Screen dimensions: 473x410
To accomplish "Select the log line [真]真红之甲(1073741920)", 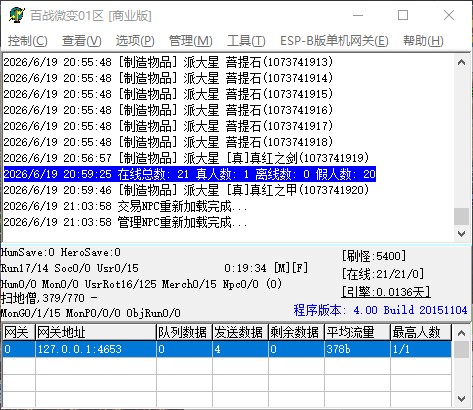I will coord(186,190).
